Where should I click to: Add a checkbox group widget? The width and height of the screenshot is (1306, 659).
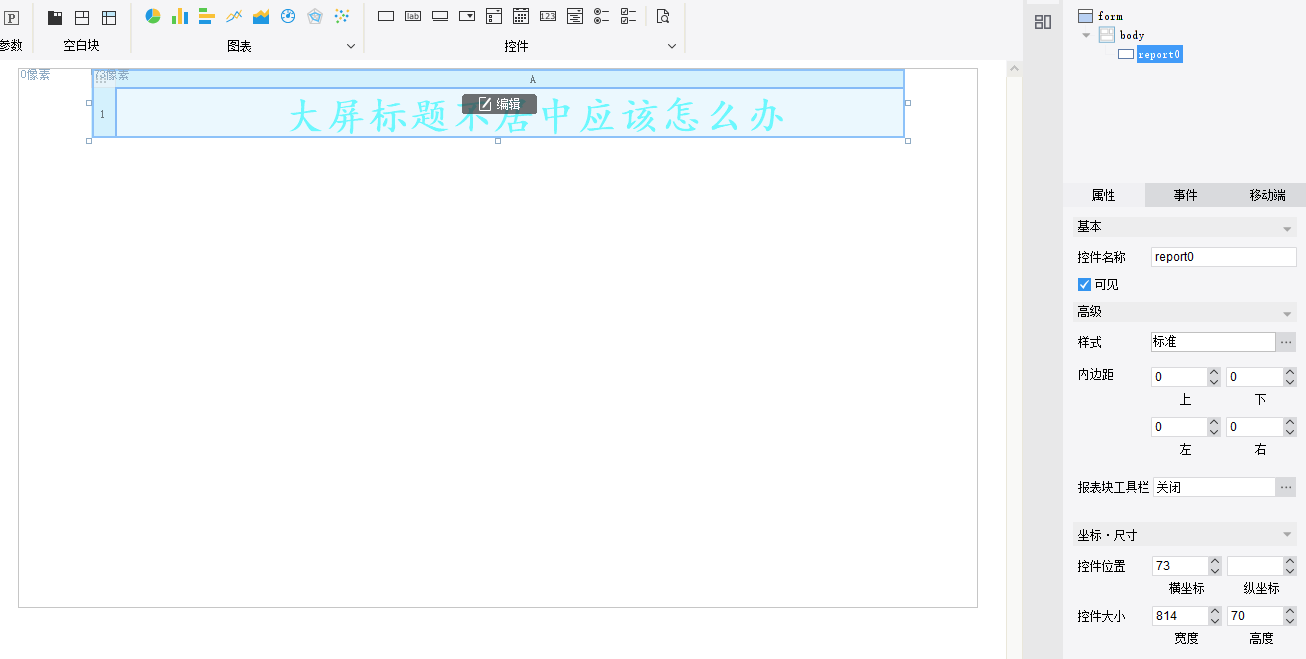coord(629,16)
